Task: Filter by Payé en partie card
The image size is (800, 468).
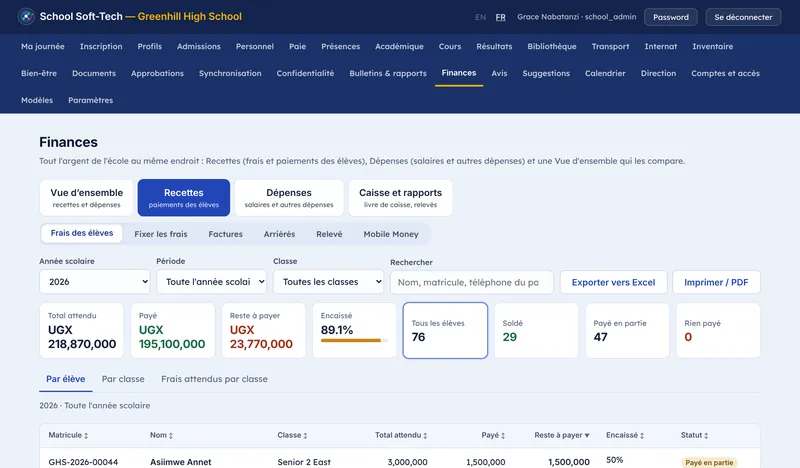Action: point(627,330)
